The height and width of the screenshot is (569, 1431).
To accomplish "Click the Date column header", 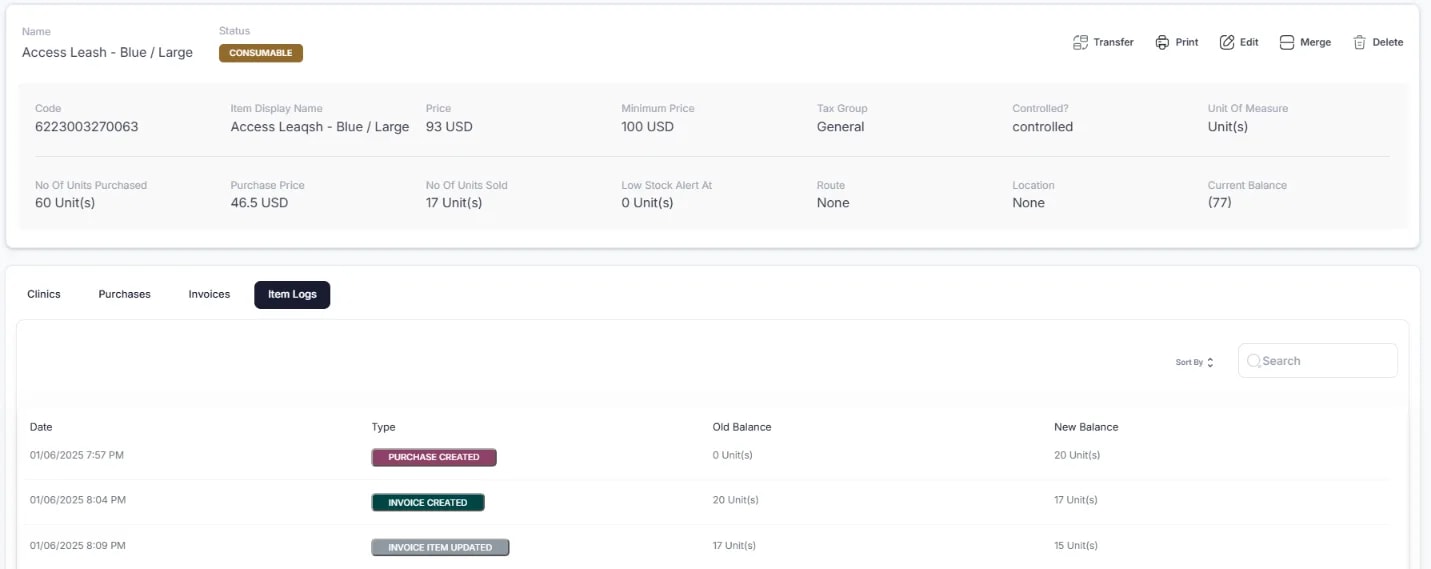I will pos(41,427).
